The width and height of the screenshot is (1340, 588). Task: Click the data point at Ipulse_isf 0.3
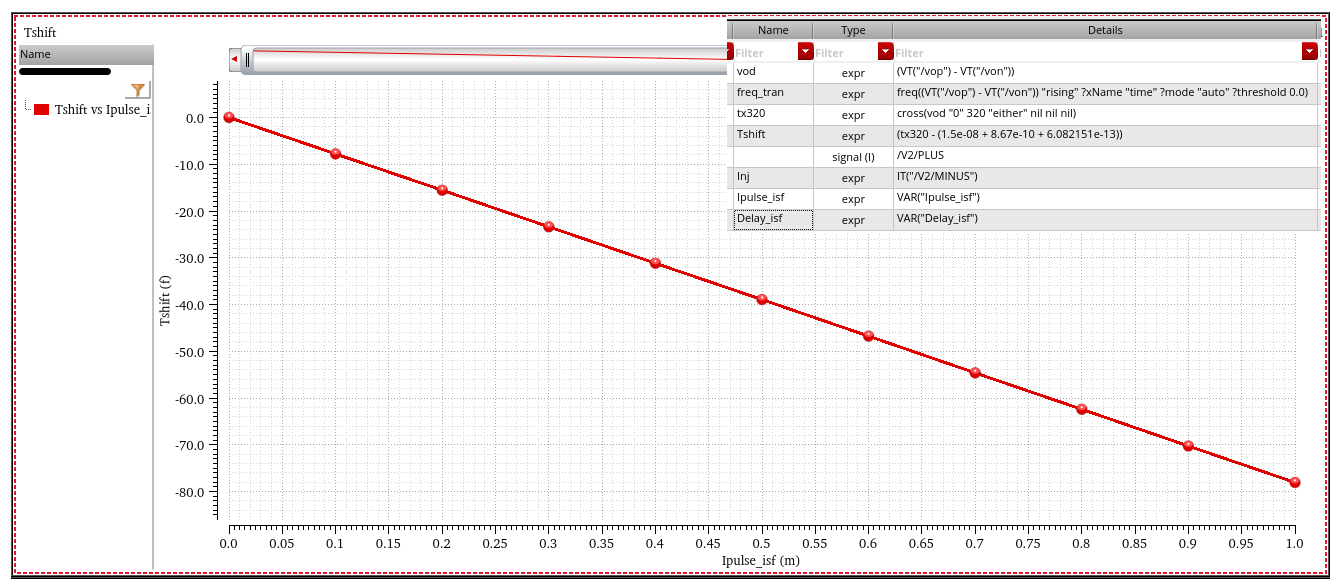pyautogui.click(x=549, y=227)
